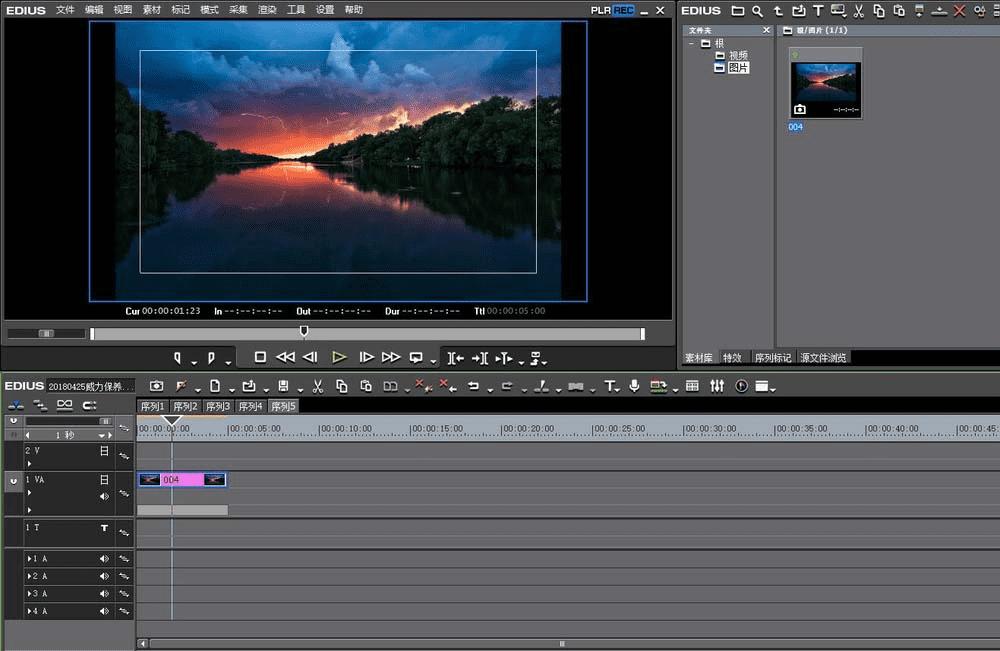Image resolution: width=1000 pixels, height=651 pixels.
Task: Open the 特效 effects tab
Action: (x=733, y=358)
